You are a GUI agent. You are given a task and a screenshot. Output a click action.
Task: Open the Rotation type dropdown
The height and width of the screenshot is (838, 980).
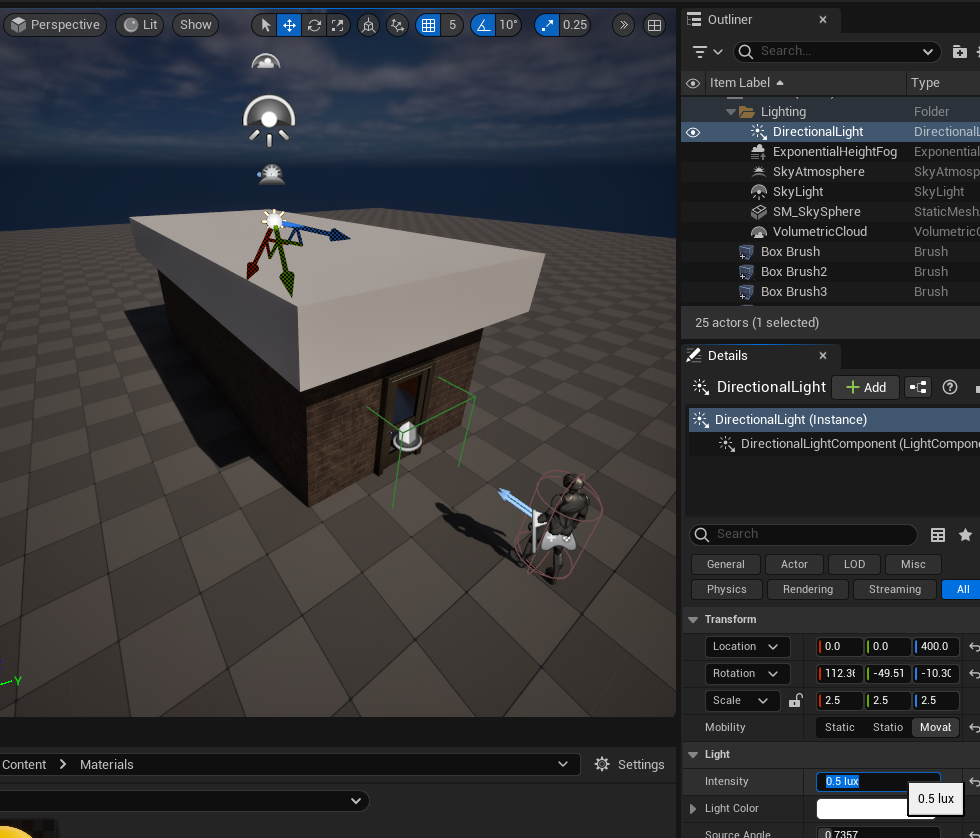click(747, 674)
